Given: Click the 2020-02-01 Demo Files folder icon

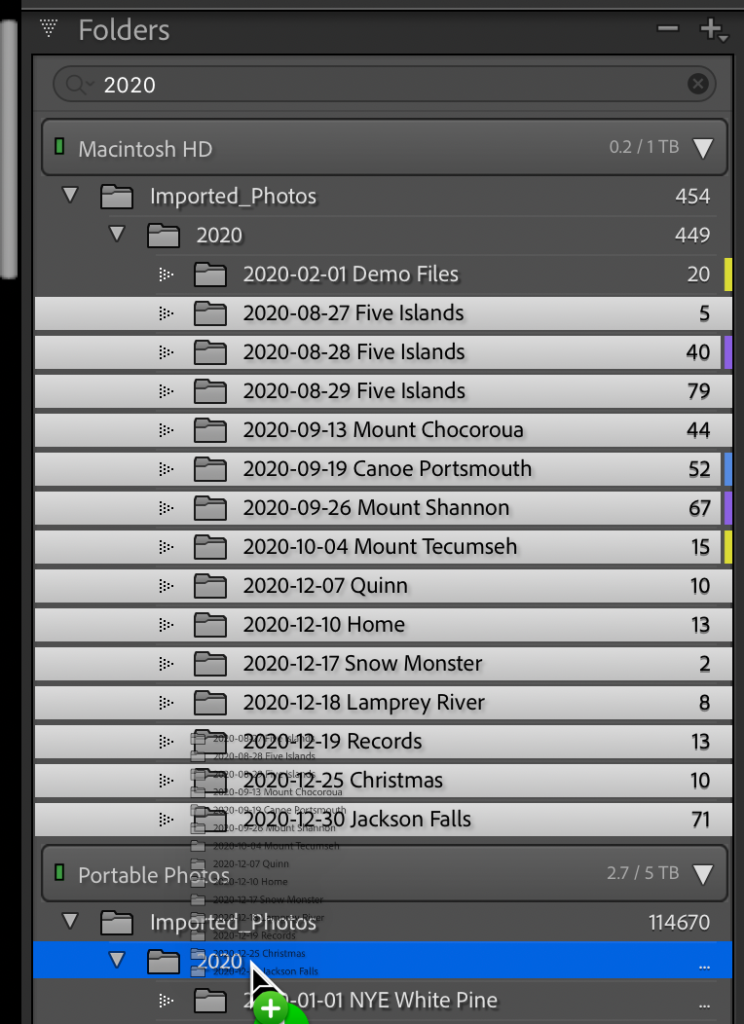Looking at the screenshot, I should (210, 274).
